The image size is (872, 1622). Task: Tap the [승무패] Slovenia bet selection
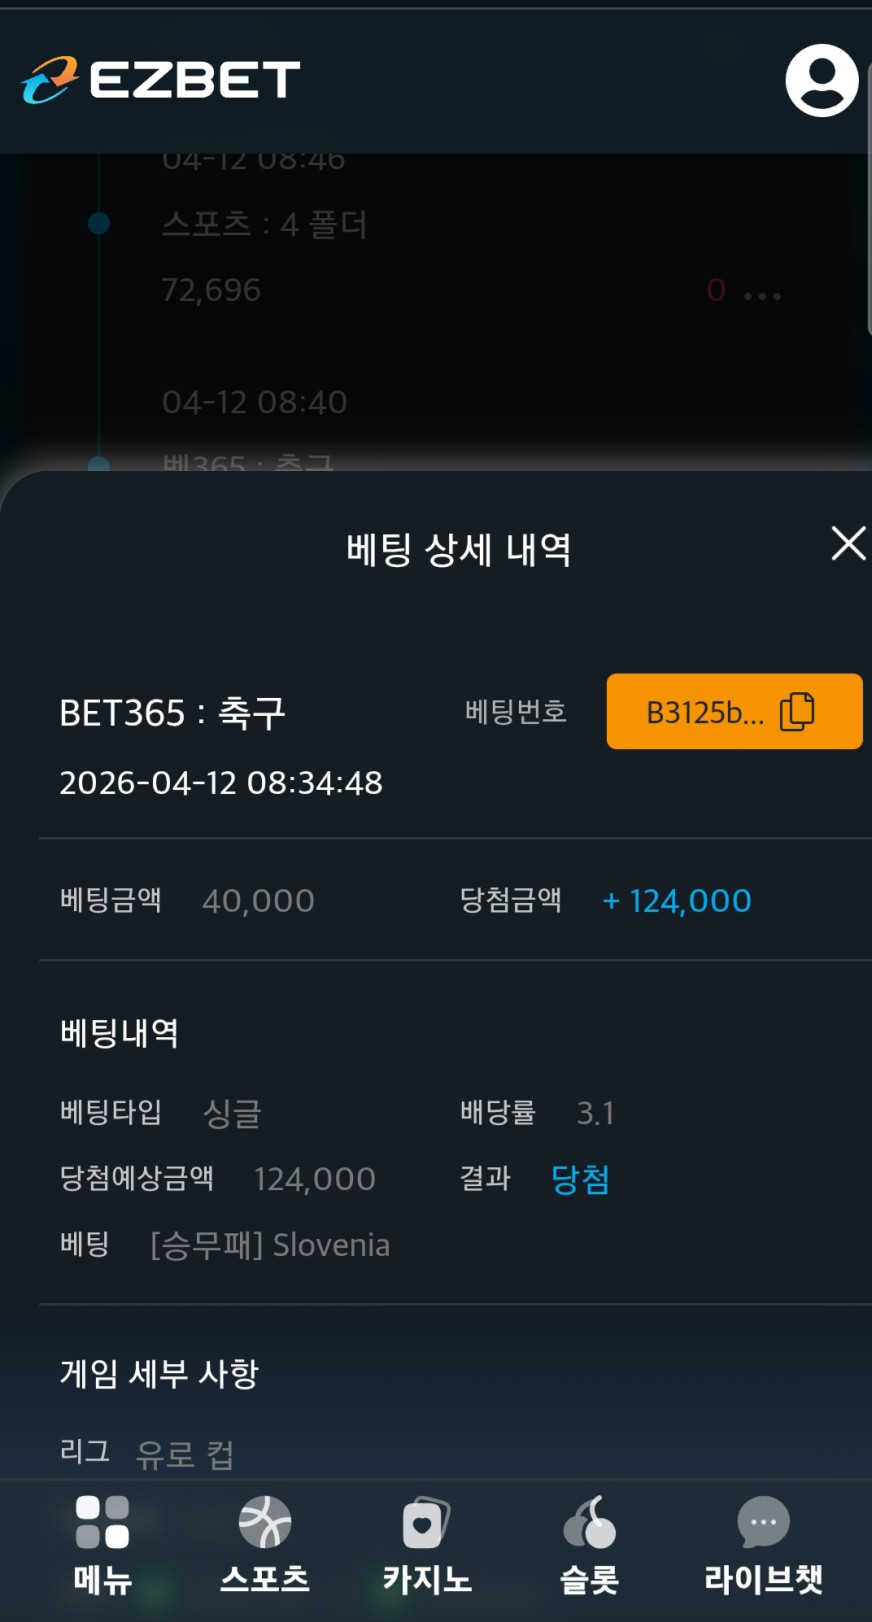270,1245
